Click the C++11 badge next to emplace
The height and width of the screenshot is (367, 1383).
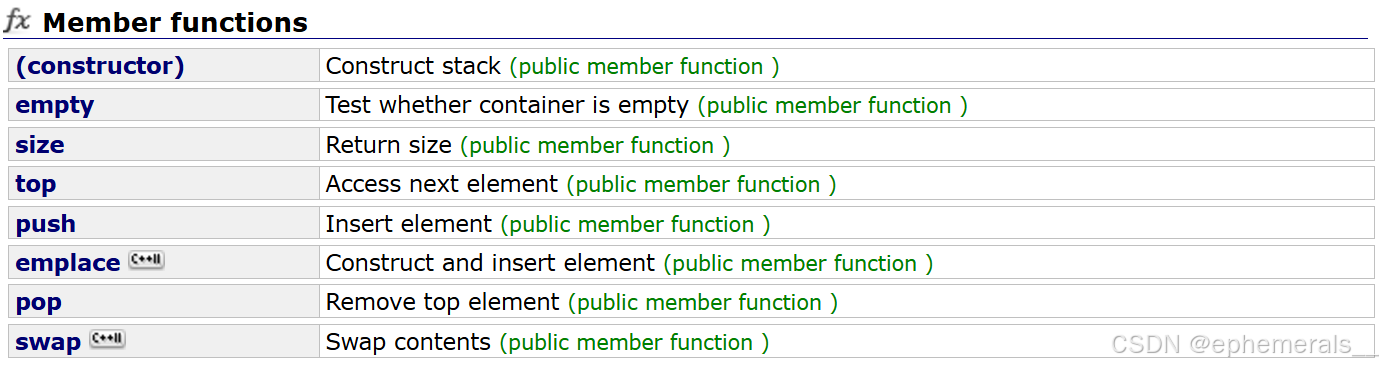tap(146, 261)
